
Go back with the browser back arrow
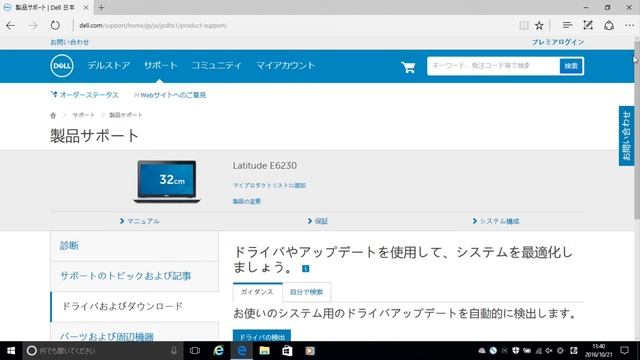click(x=11, y=25)
